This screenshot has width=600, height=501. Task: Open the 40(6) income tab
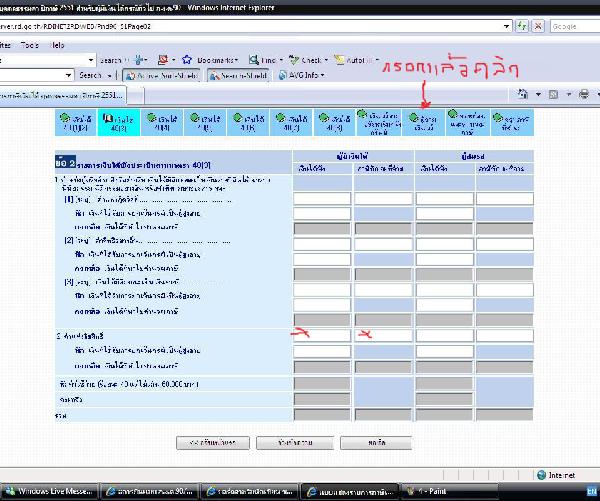pos(248,122)
